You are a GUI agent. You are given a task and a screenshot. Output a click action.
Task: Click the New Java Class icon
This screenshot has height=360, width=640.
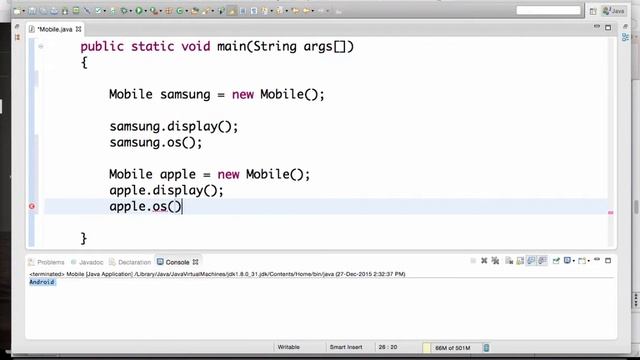point(180,11)
